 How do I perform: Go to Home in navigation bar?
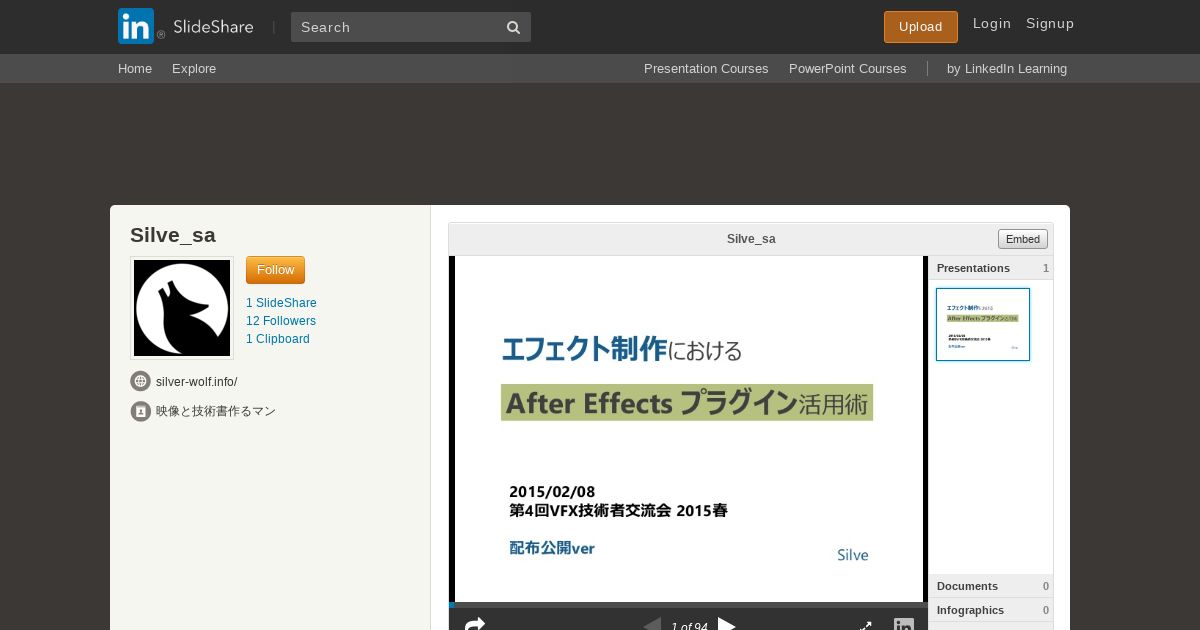tap(135, 69)
